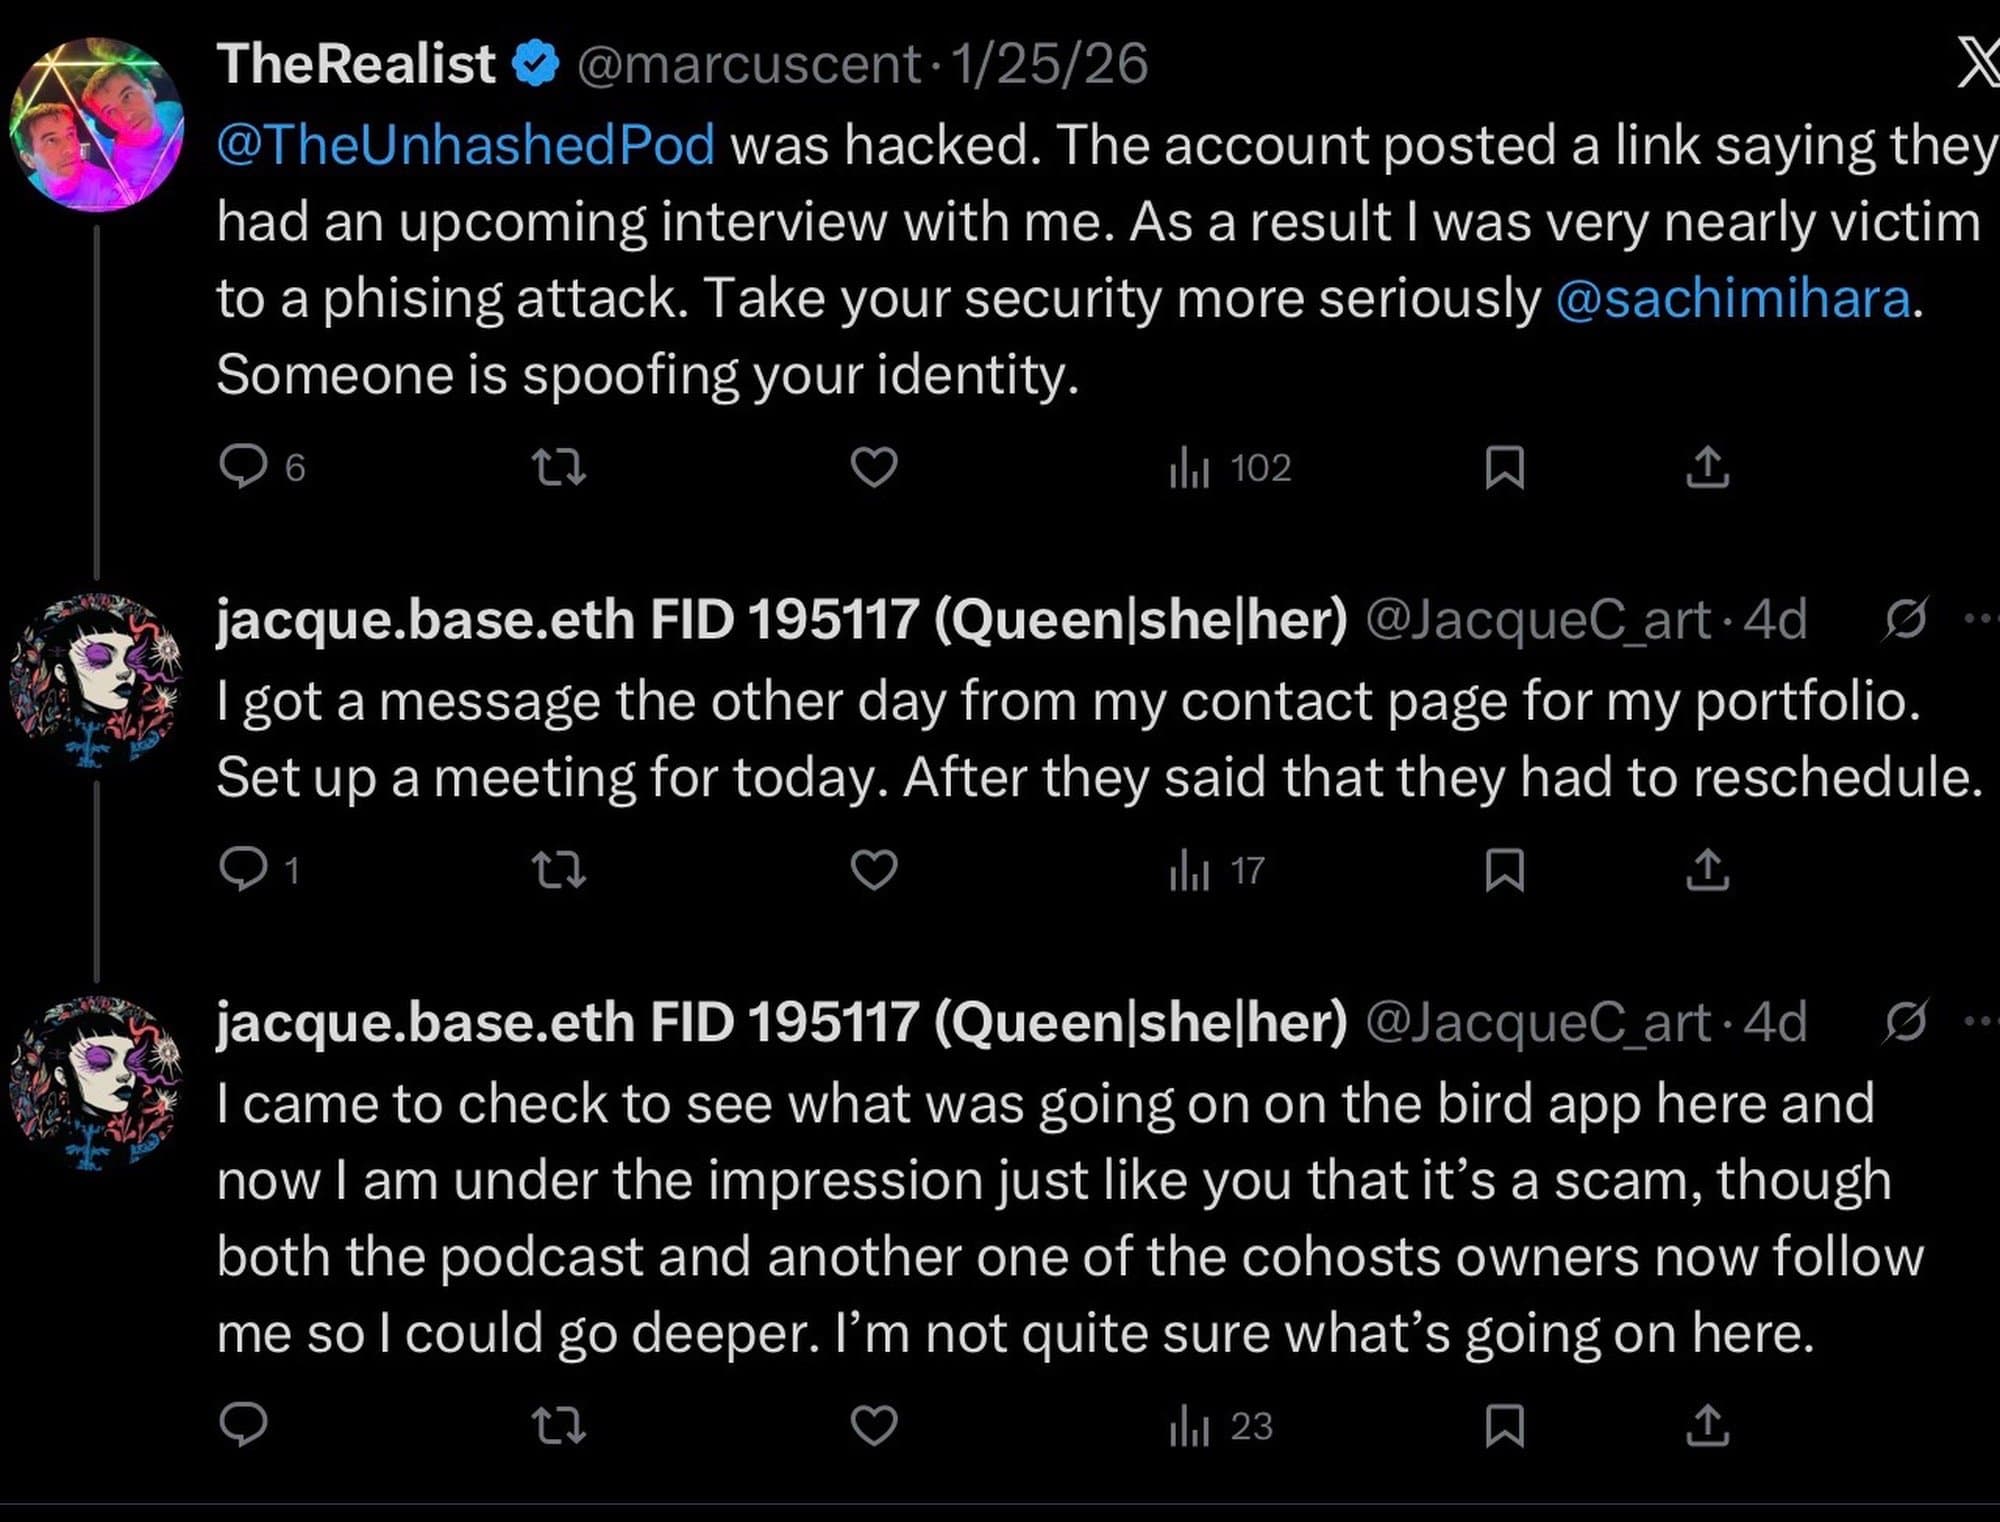The image size is (2000, 1522).
Task: Bookmark TheRealist's tweet
Action: 1504,467
